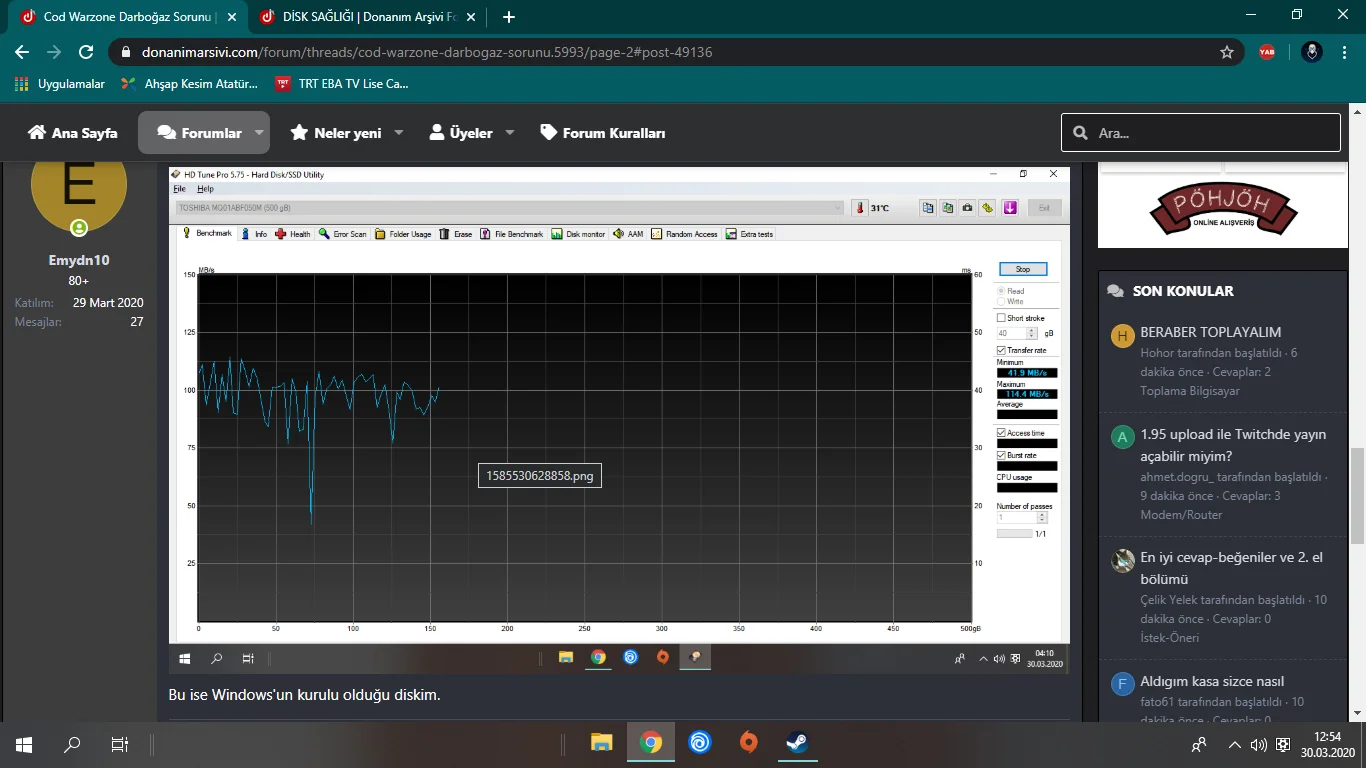Toggle Access time checkbox in HD Tune screenshot
This screenshot has height=768, width=1366.
(1002, 433)
